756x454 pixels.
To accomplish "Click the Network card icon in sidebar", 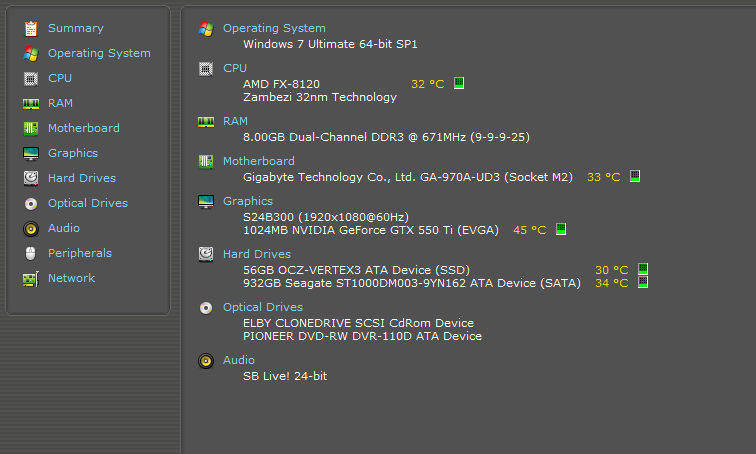I will pyautogui.click(x=31, y=279).
